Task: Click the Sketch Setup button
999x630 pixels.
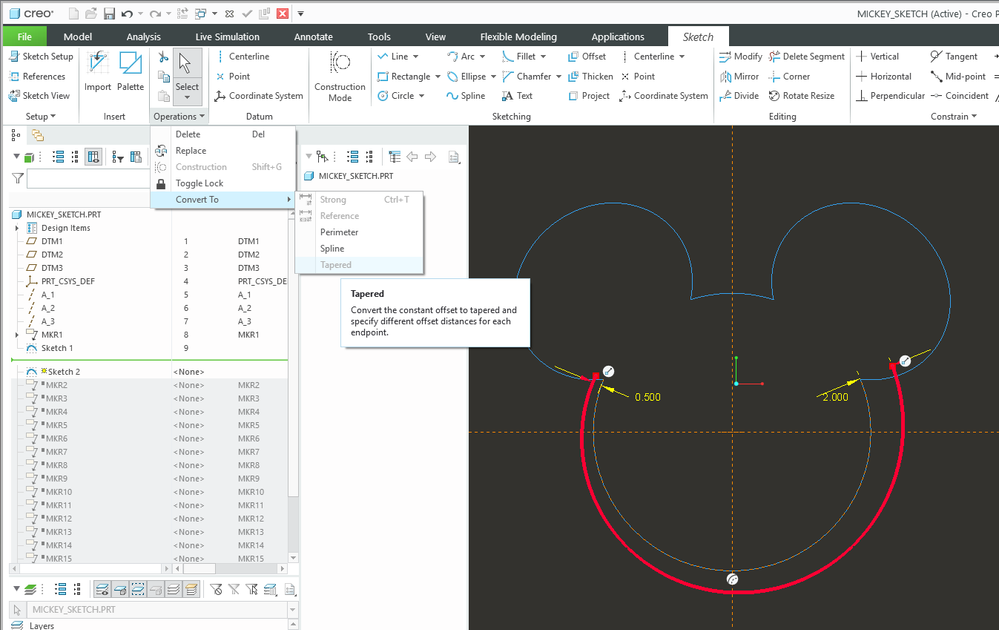Action: pos(41,57)
